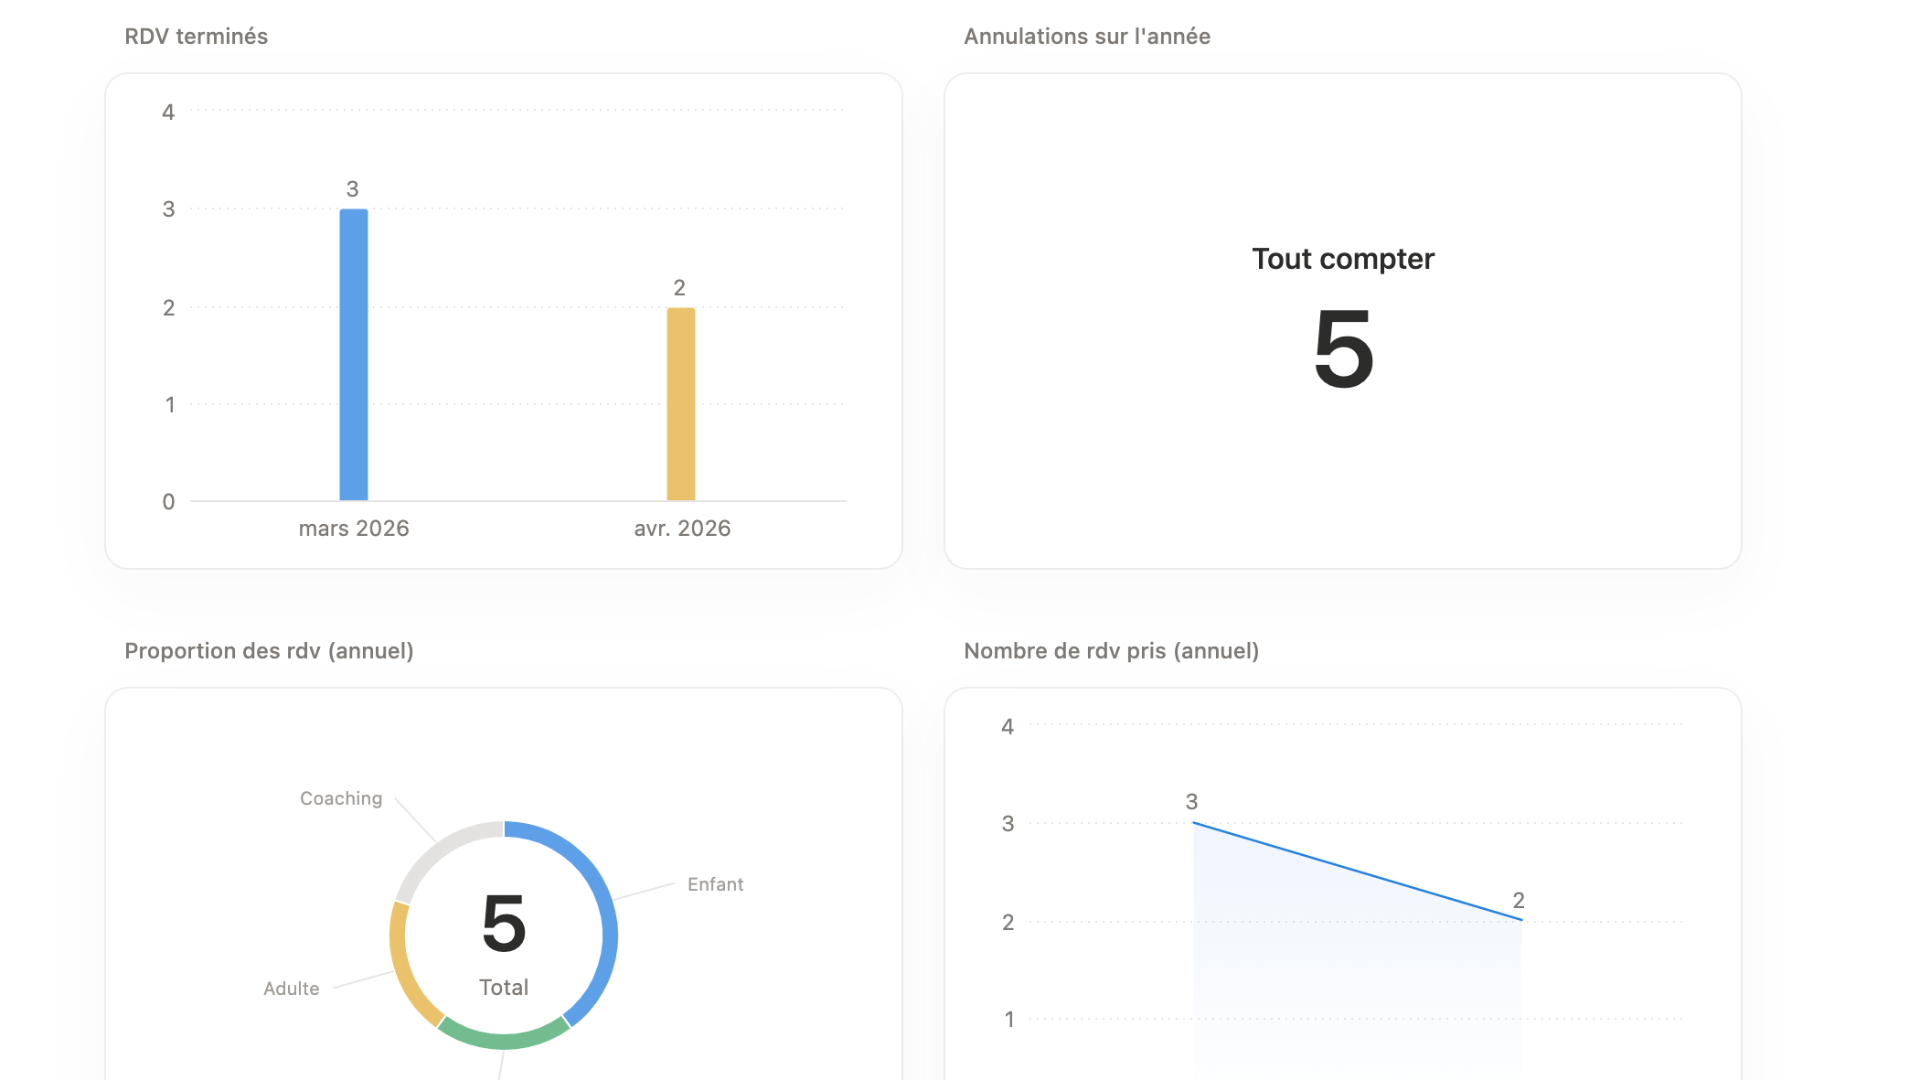
Task: Click the line chart point labeled 2
Action: [x=1521, y=920]
